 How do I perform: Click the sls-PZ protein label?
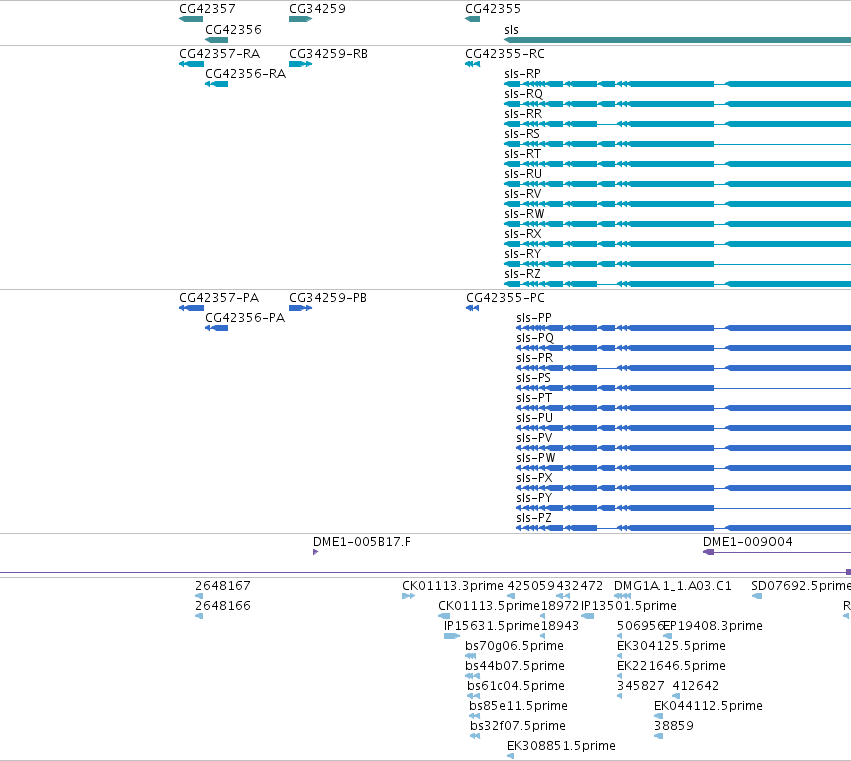click(x=534, y=518)
